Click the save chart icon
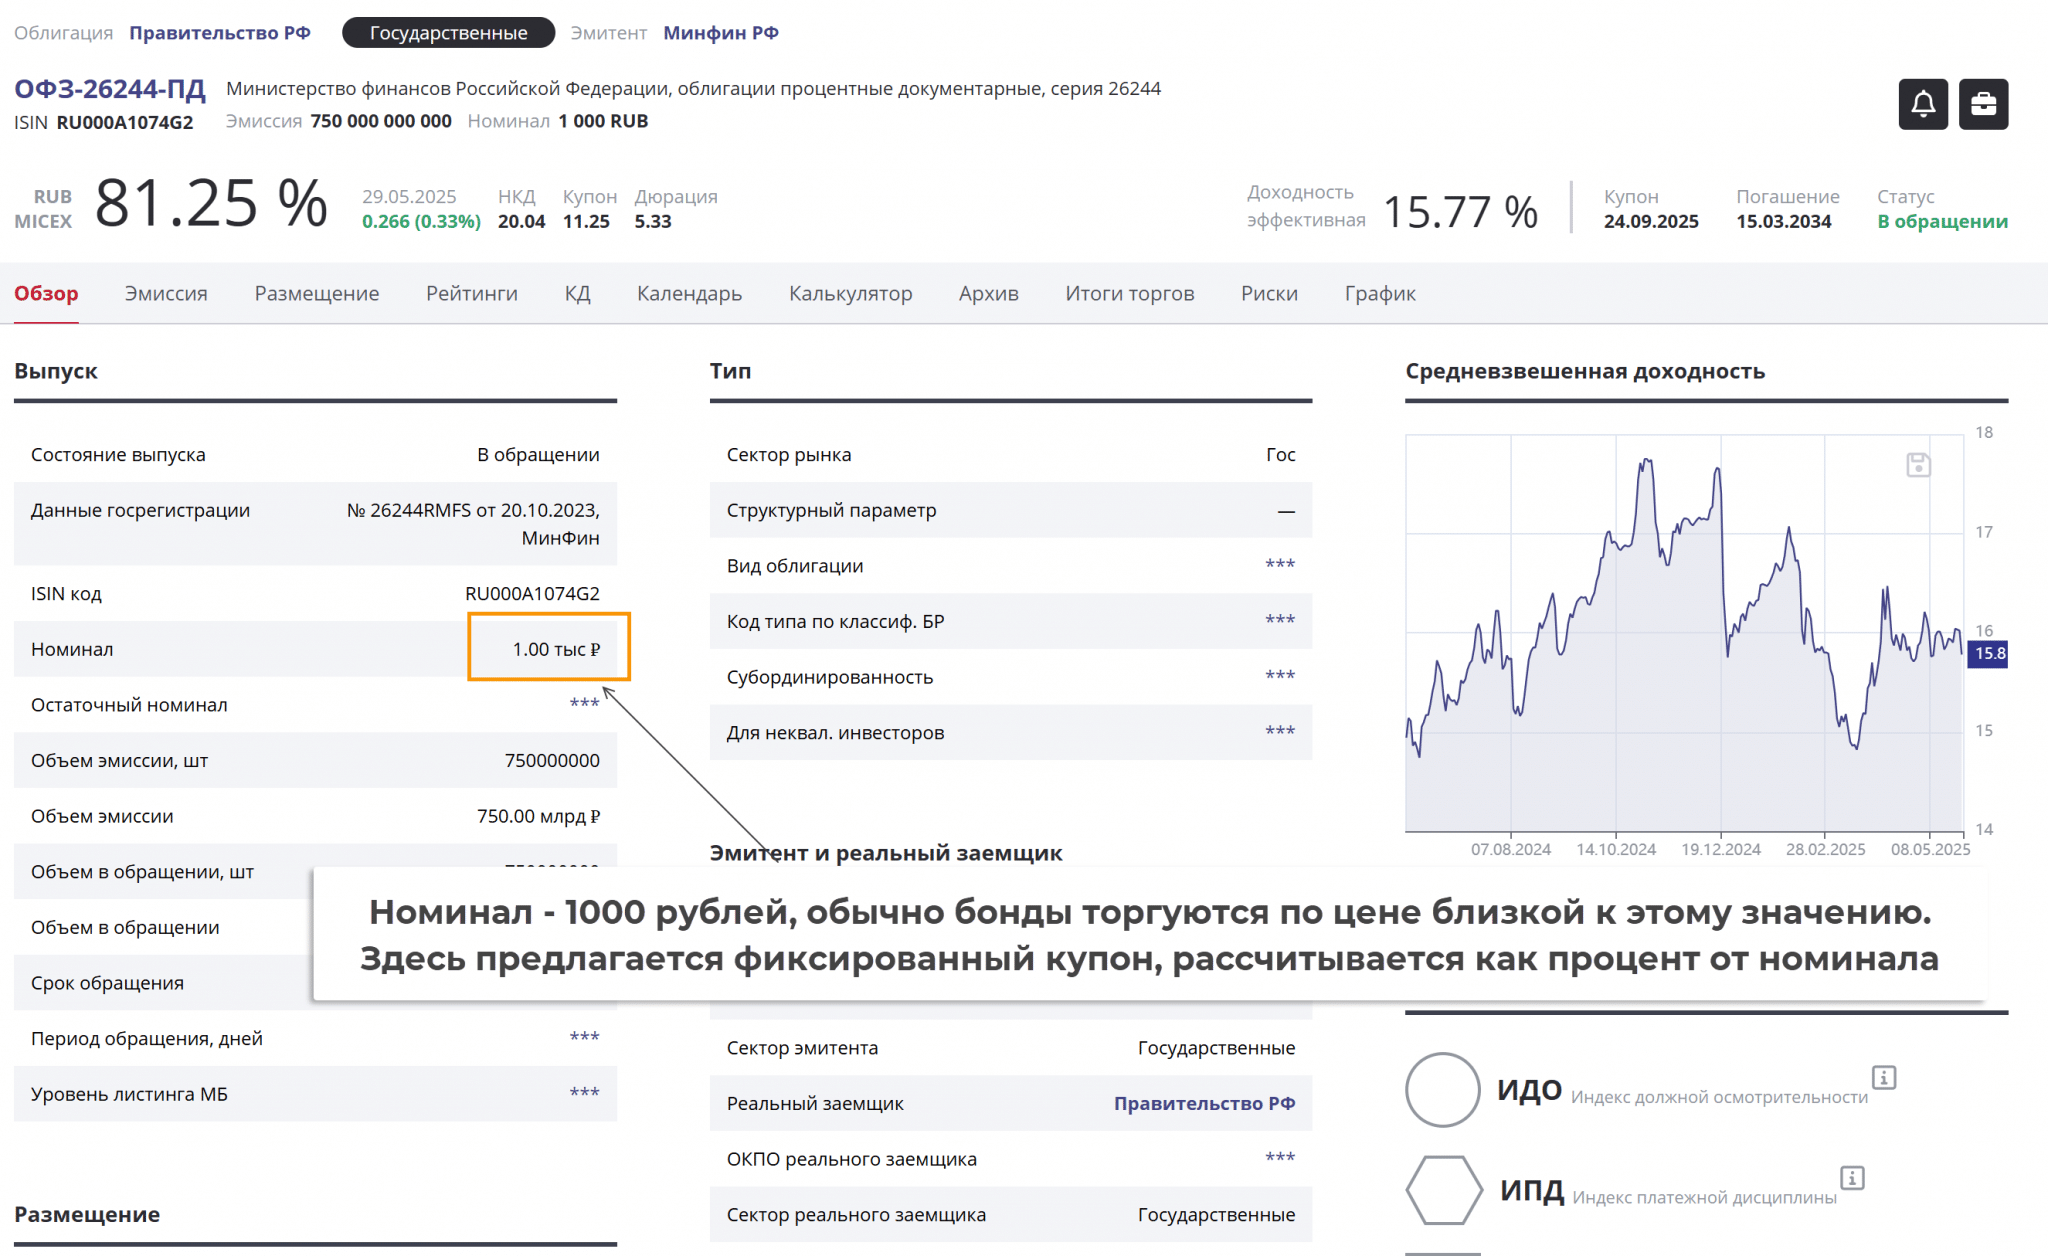 [x=1917, y=465]
